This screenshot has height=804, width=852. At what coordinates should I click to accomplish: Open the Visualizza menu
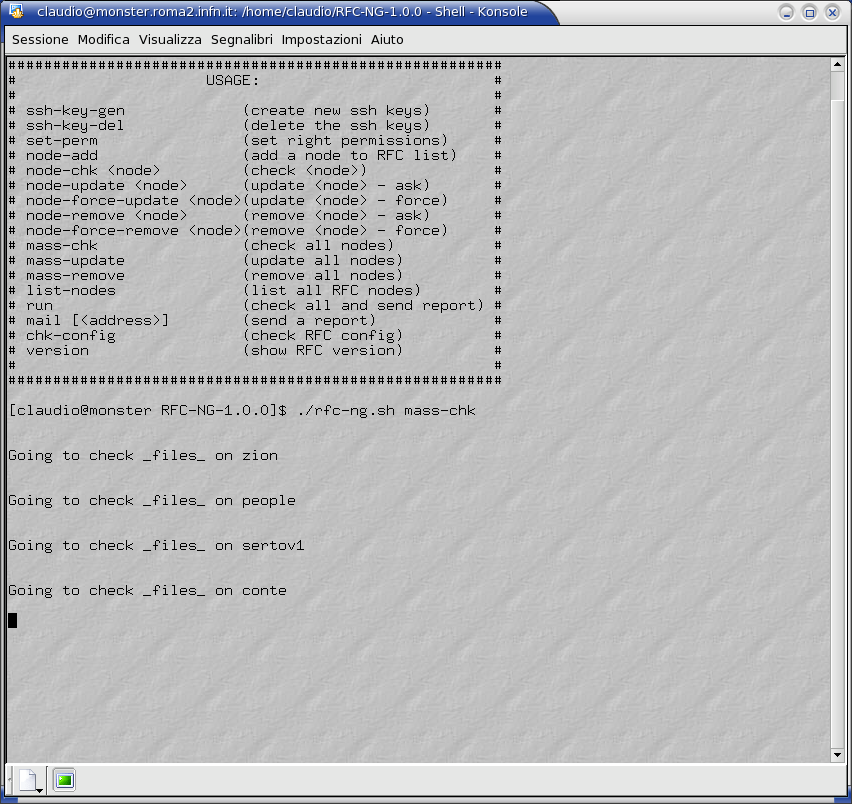170,40
